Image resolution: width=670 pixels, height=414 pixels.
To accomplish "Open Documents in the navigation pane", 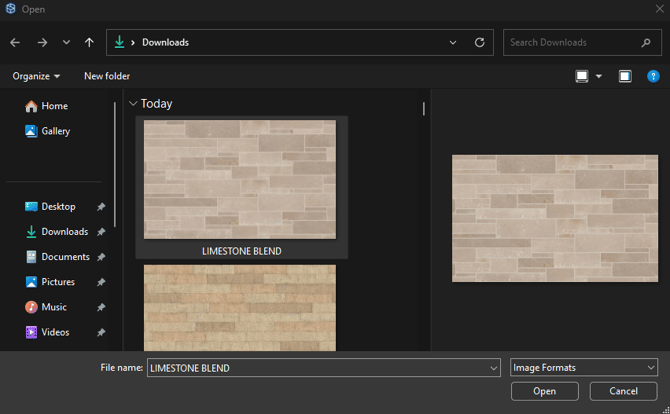I will point(57,257).
